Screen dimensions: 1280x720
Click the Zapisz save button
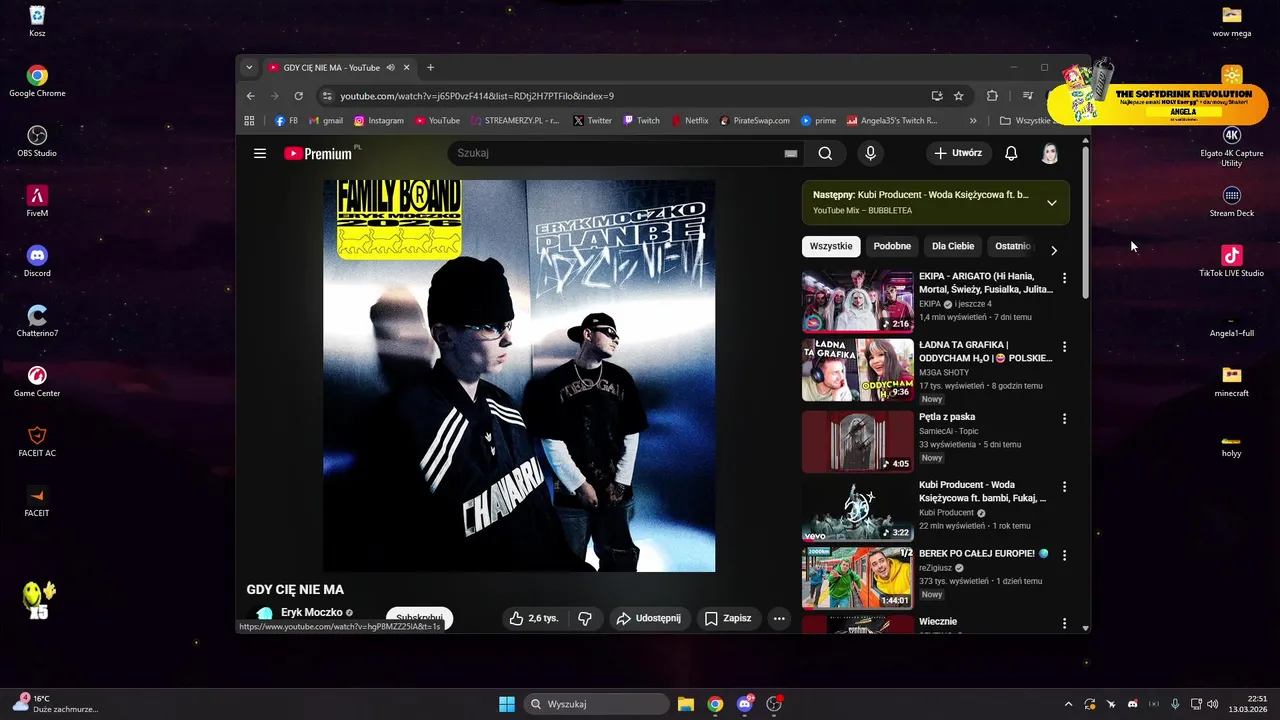[x=728, y=618]
